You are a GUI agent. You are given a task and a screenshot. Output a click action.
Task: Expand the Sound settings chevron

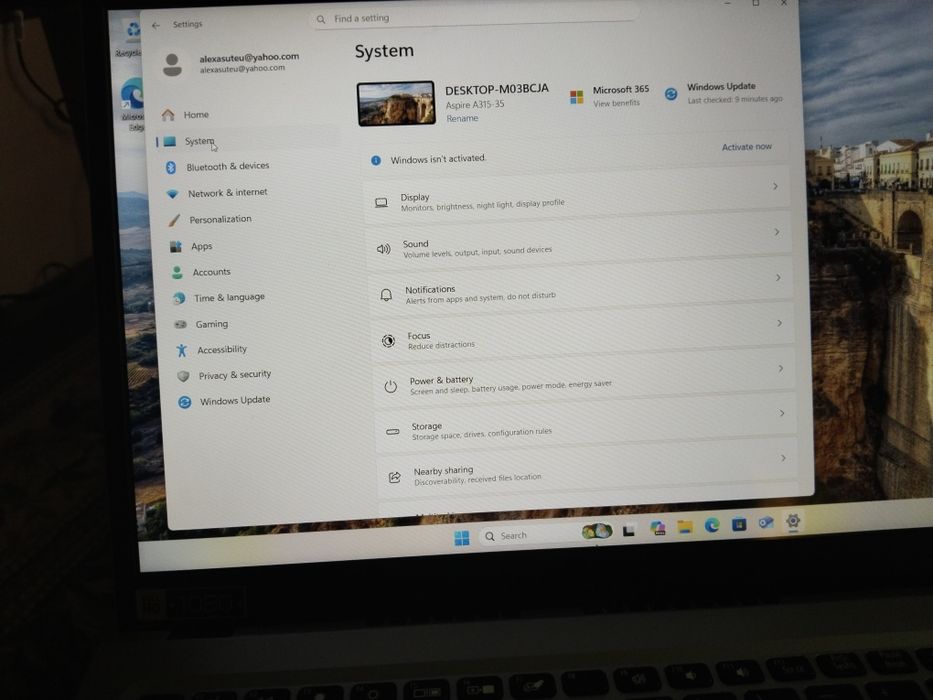point(777,232)
